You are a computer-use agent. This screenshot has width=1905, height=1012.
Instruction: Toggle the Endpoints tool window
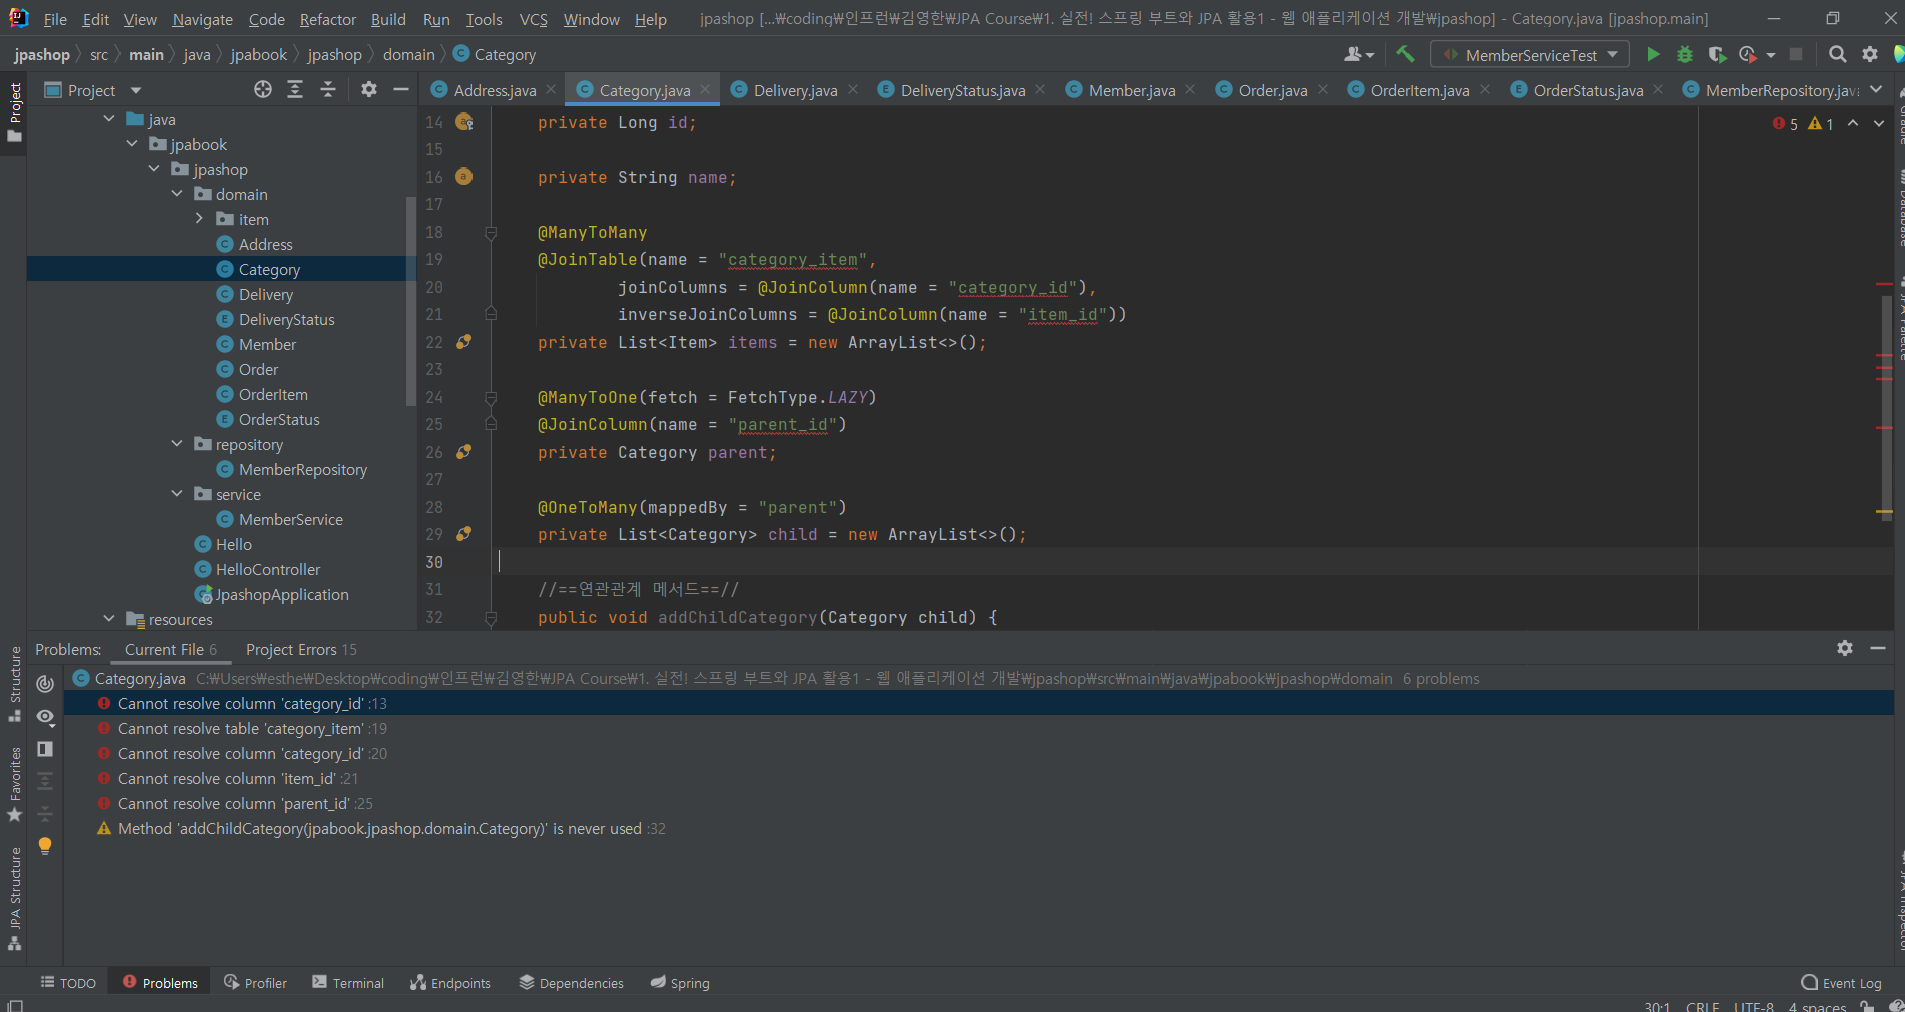click(x=450, y=983)
